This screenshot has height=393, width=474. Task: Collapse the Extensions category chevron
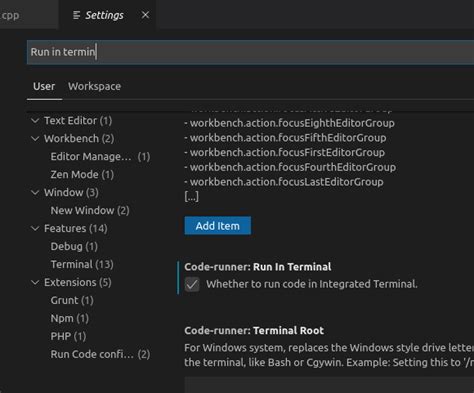point(35,283)
